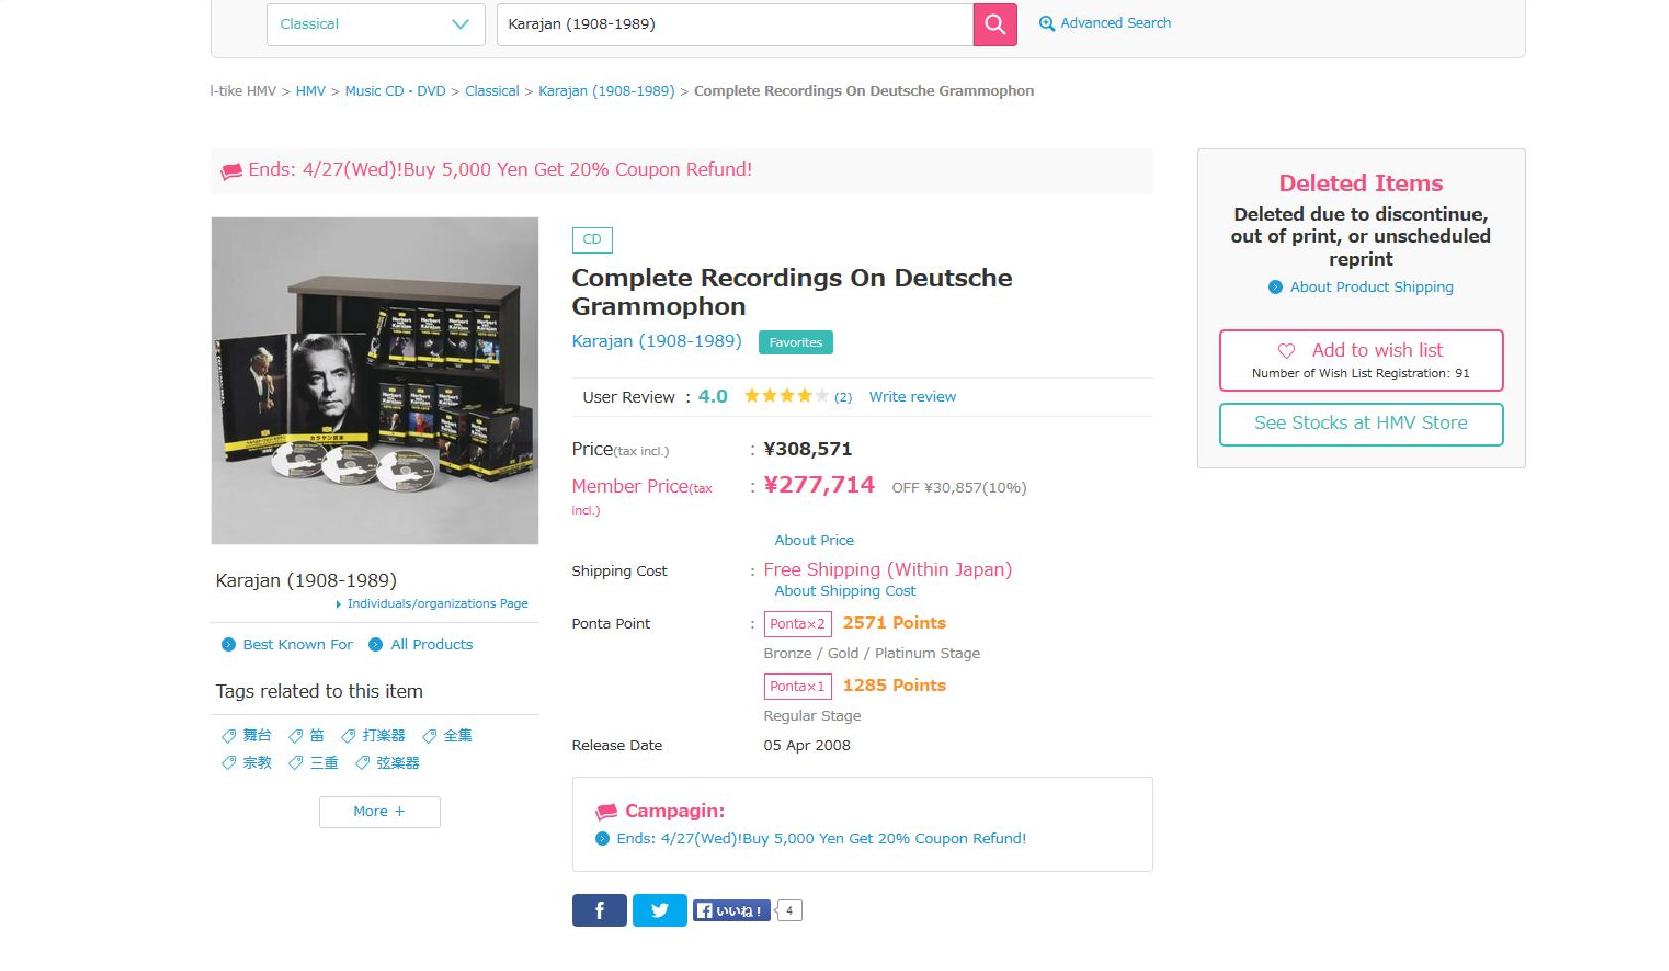Share the page via the Twitter icon
The width and height of the screenshot is (1669, 971).
coord(660,910)
